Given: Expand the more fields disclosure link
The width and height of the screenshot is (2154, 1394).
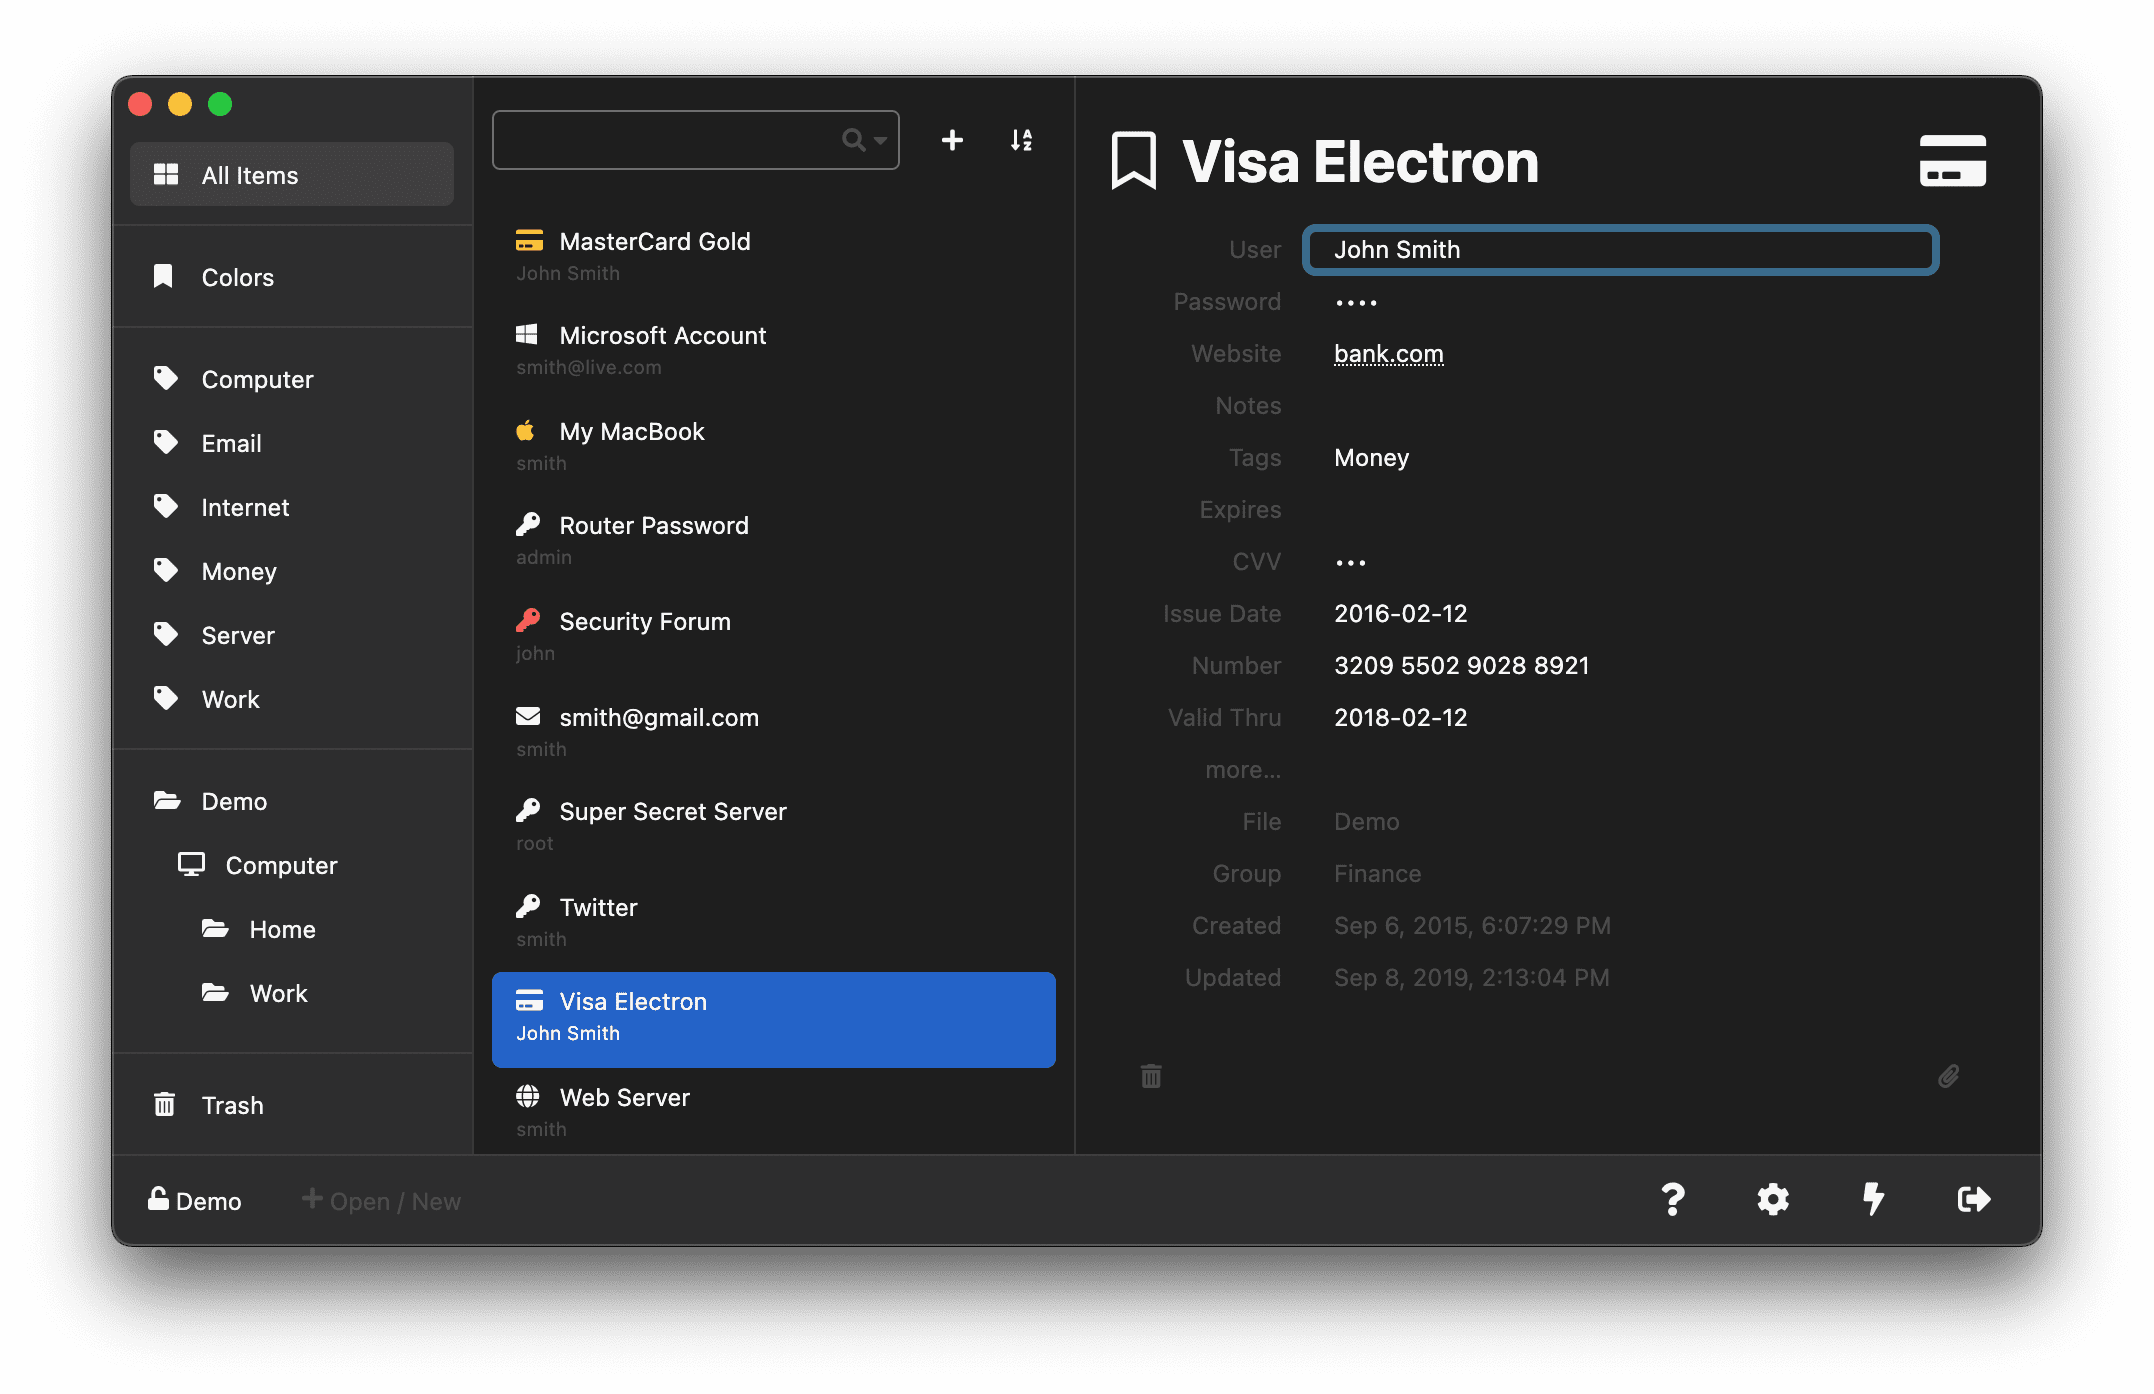Looking at the screenshot, I should (x=1243, y=769).
